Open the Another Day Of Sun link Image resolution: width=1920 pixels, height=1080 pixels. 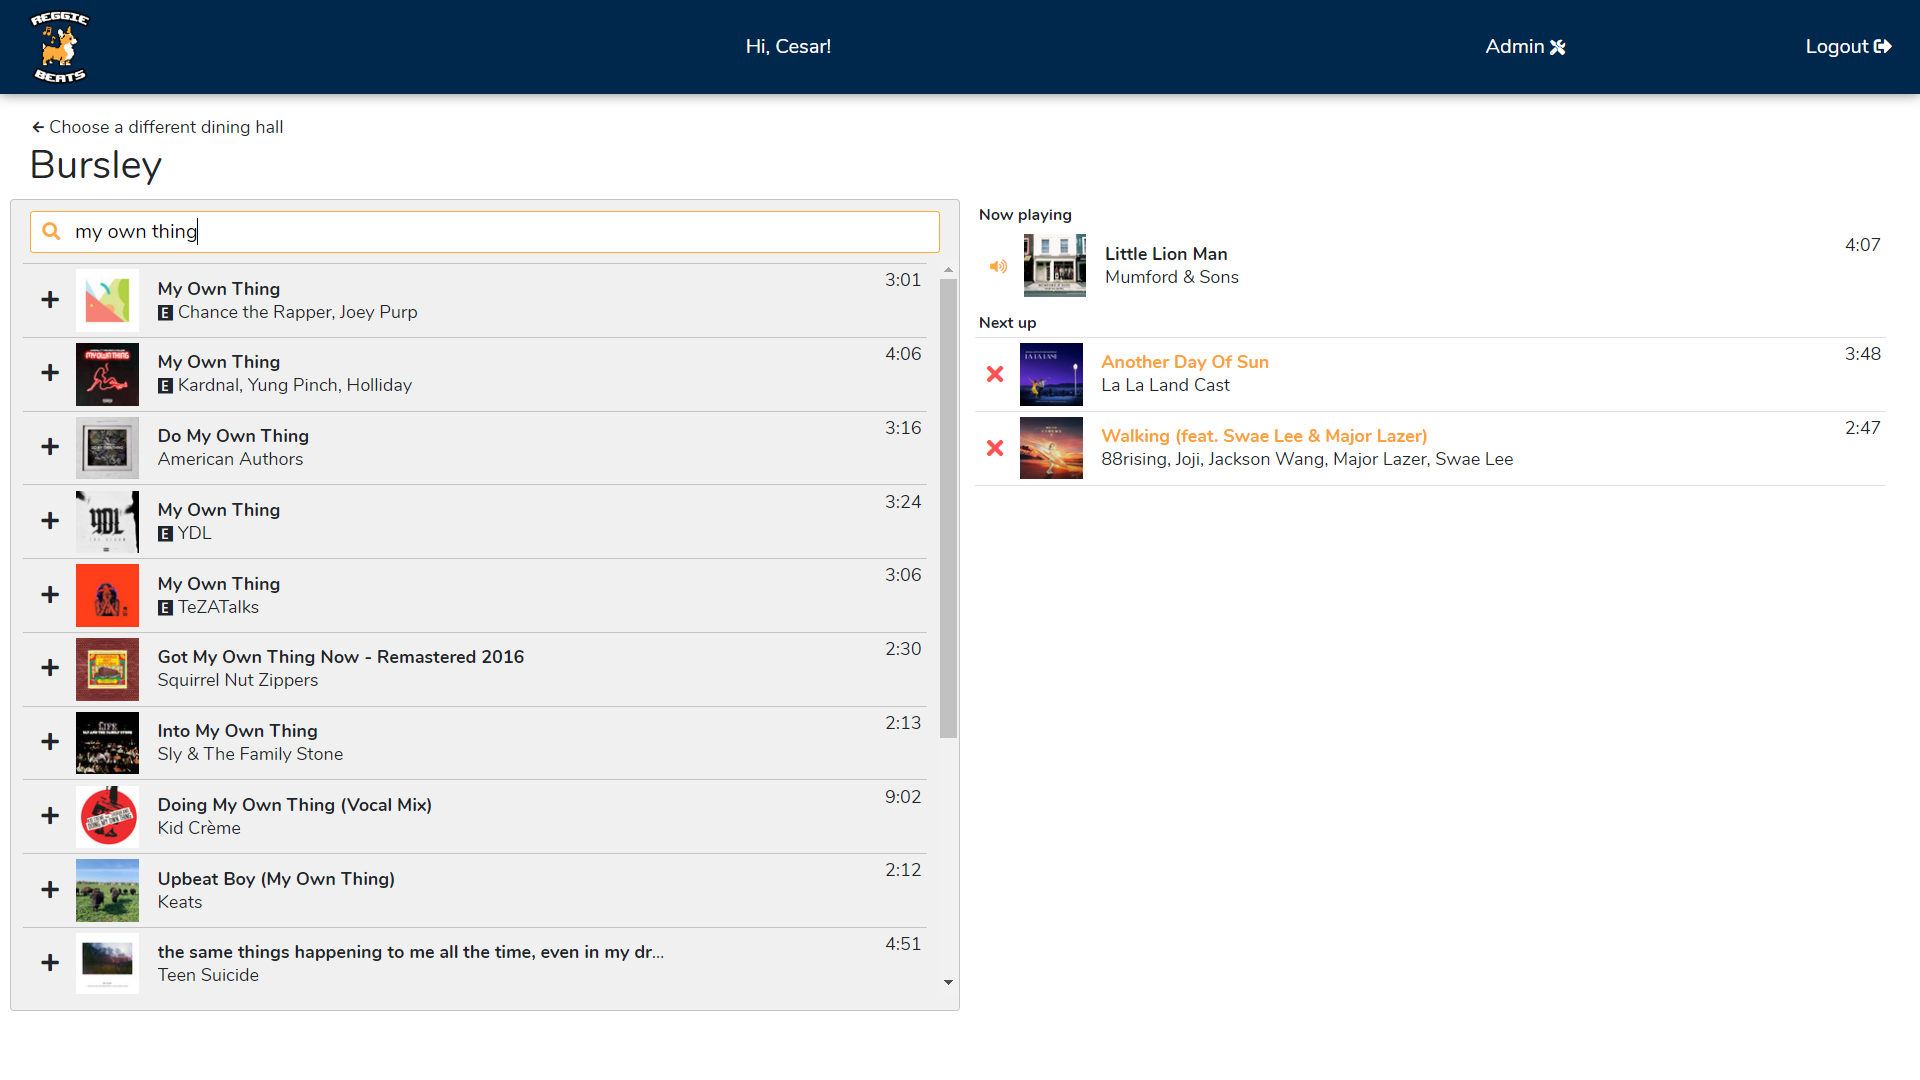point(1185,362)
